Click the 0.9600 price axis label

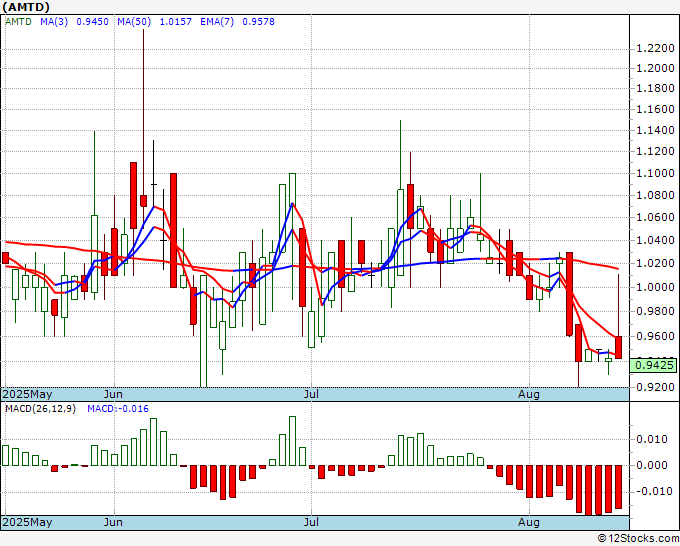point(655,336)
